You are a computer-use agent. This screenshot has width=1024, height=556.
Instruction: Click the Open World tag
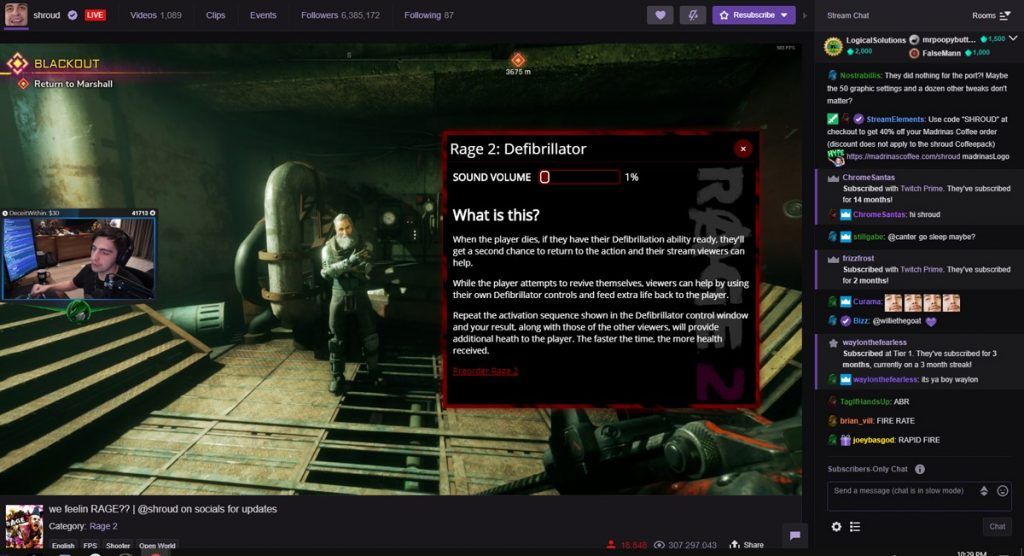(x=157, y=546)
